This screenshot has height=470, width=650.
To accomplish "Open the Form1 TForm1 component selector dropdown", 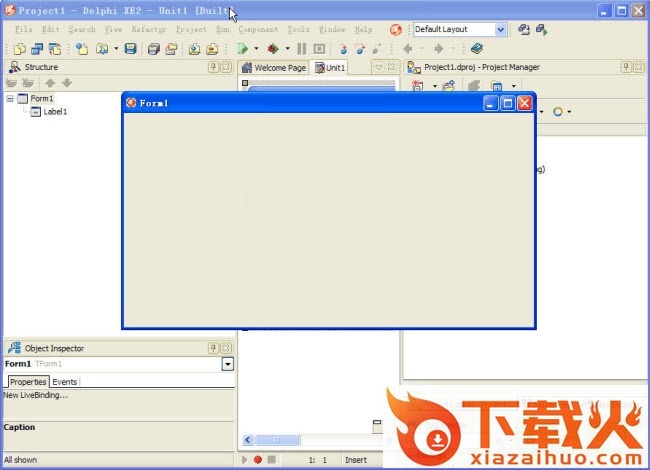I will pos(228,364).
